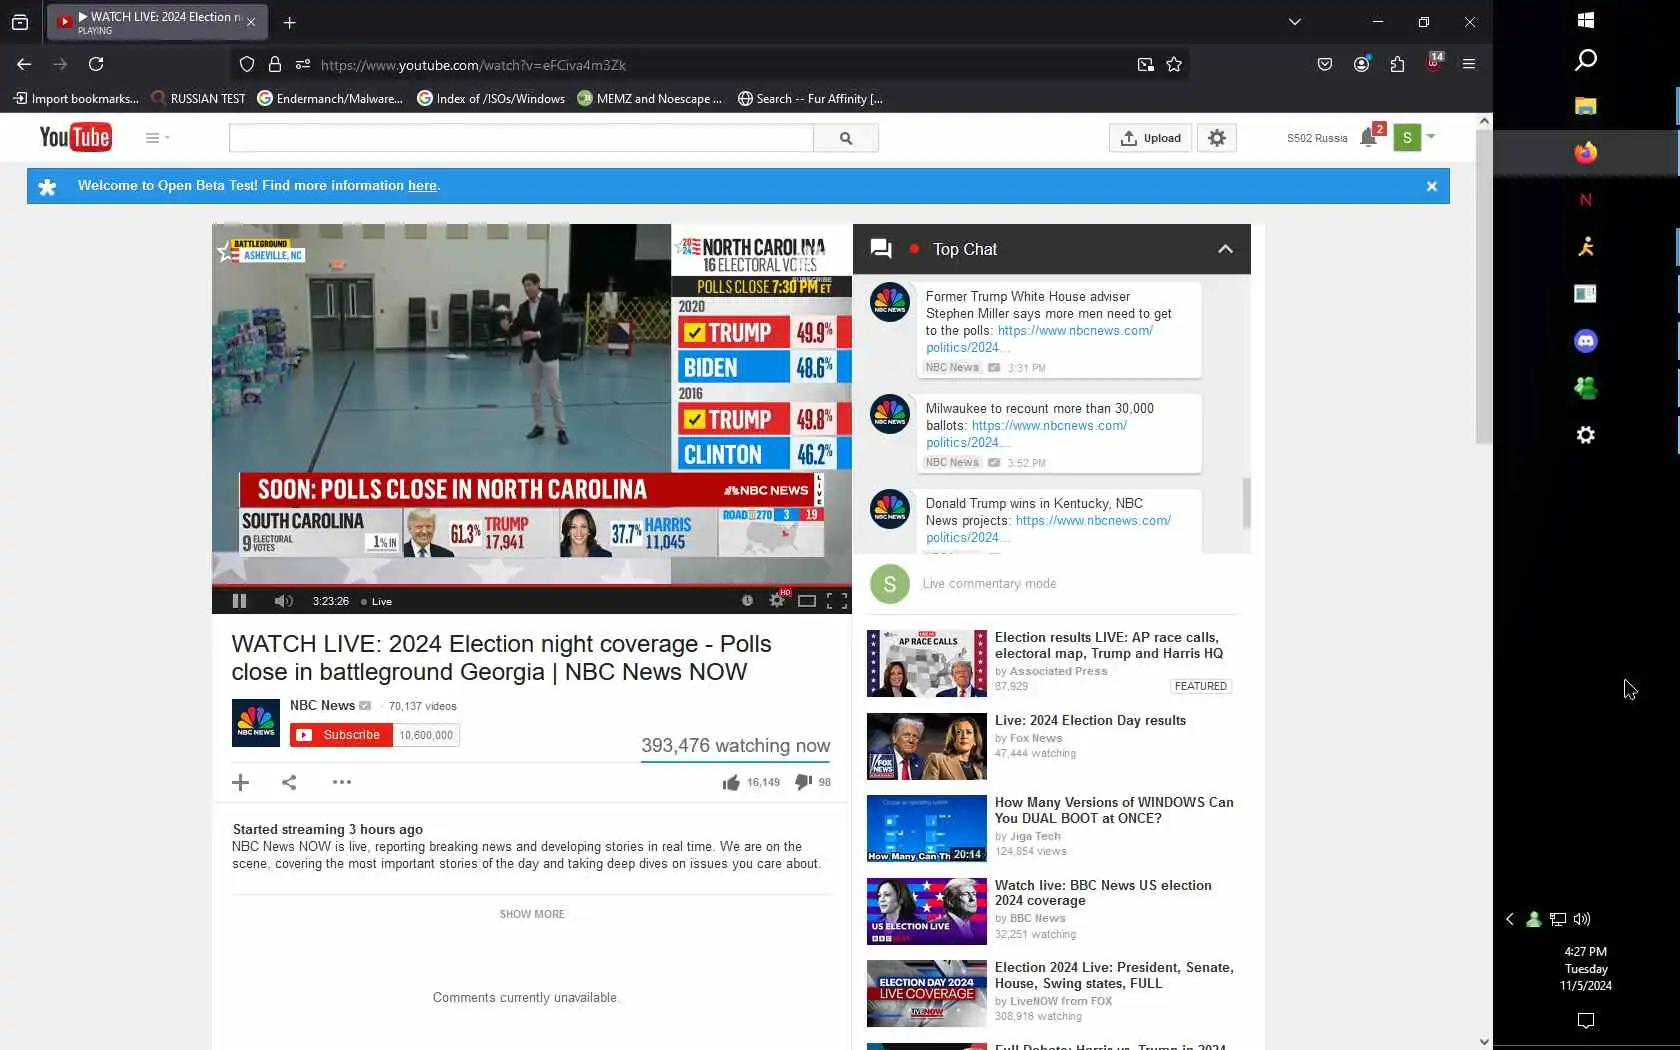Collapse the Top Chat panel

[1225, 249]
